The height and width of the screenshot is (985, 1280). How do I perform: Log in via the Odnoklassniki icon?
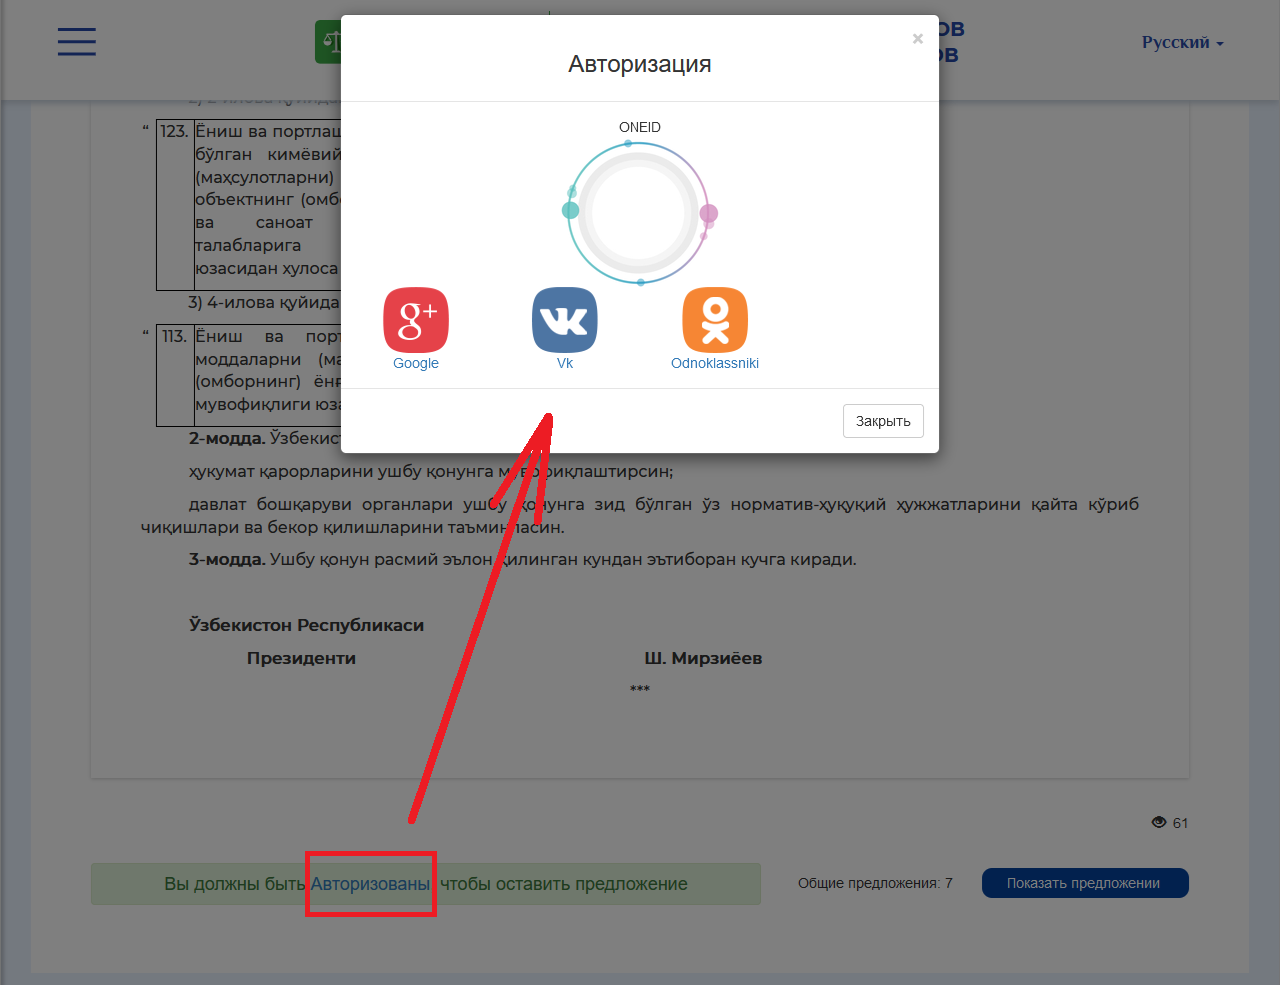coord(715,320)
